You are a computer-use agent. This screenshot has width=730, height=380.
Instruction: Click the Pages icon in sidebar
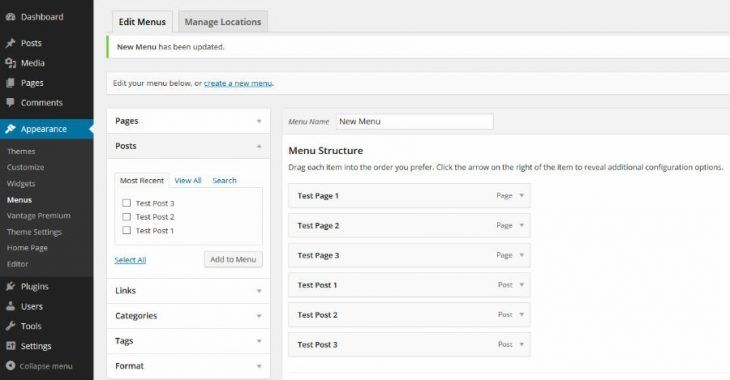(x=10, y=83)
